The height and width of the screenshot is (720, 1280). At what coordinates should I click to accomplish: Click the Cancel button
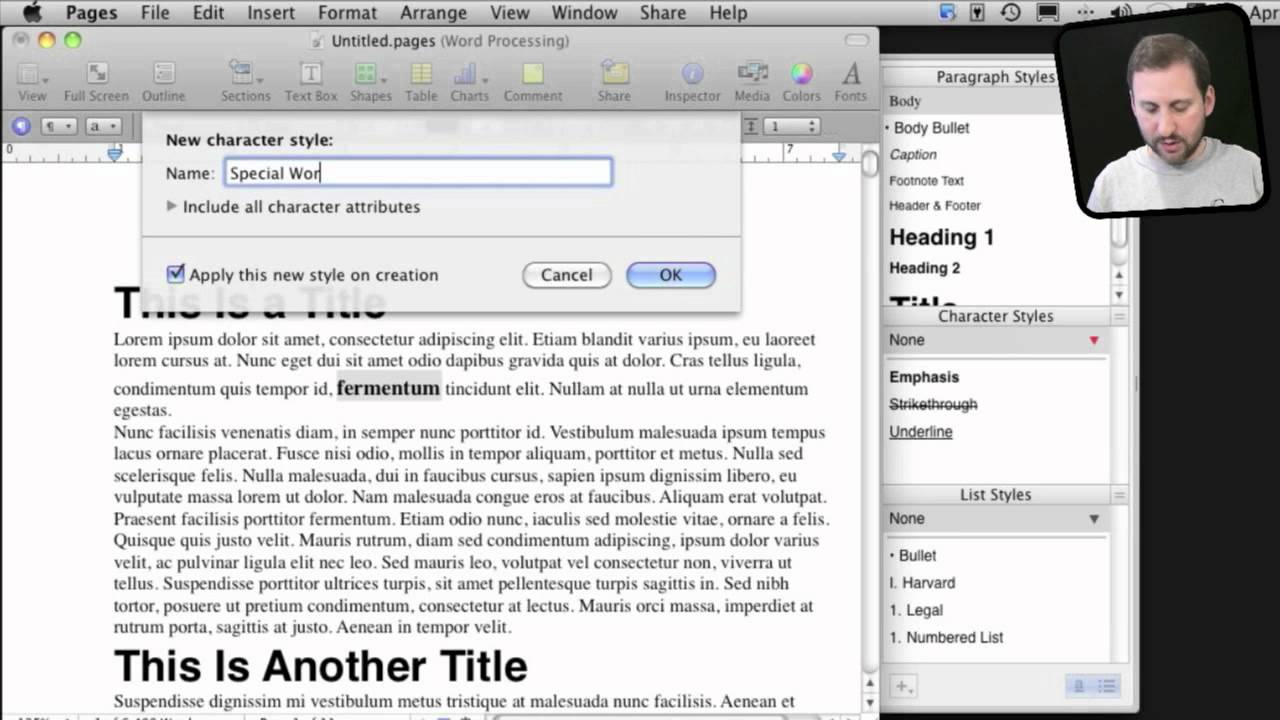point(566,275)
